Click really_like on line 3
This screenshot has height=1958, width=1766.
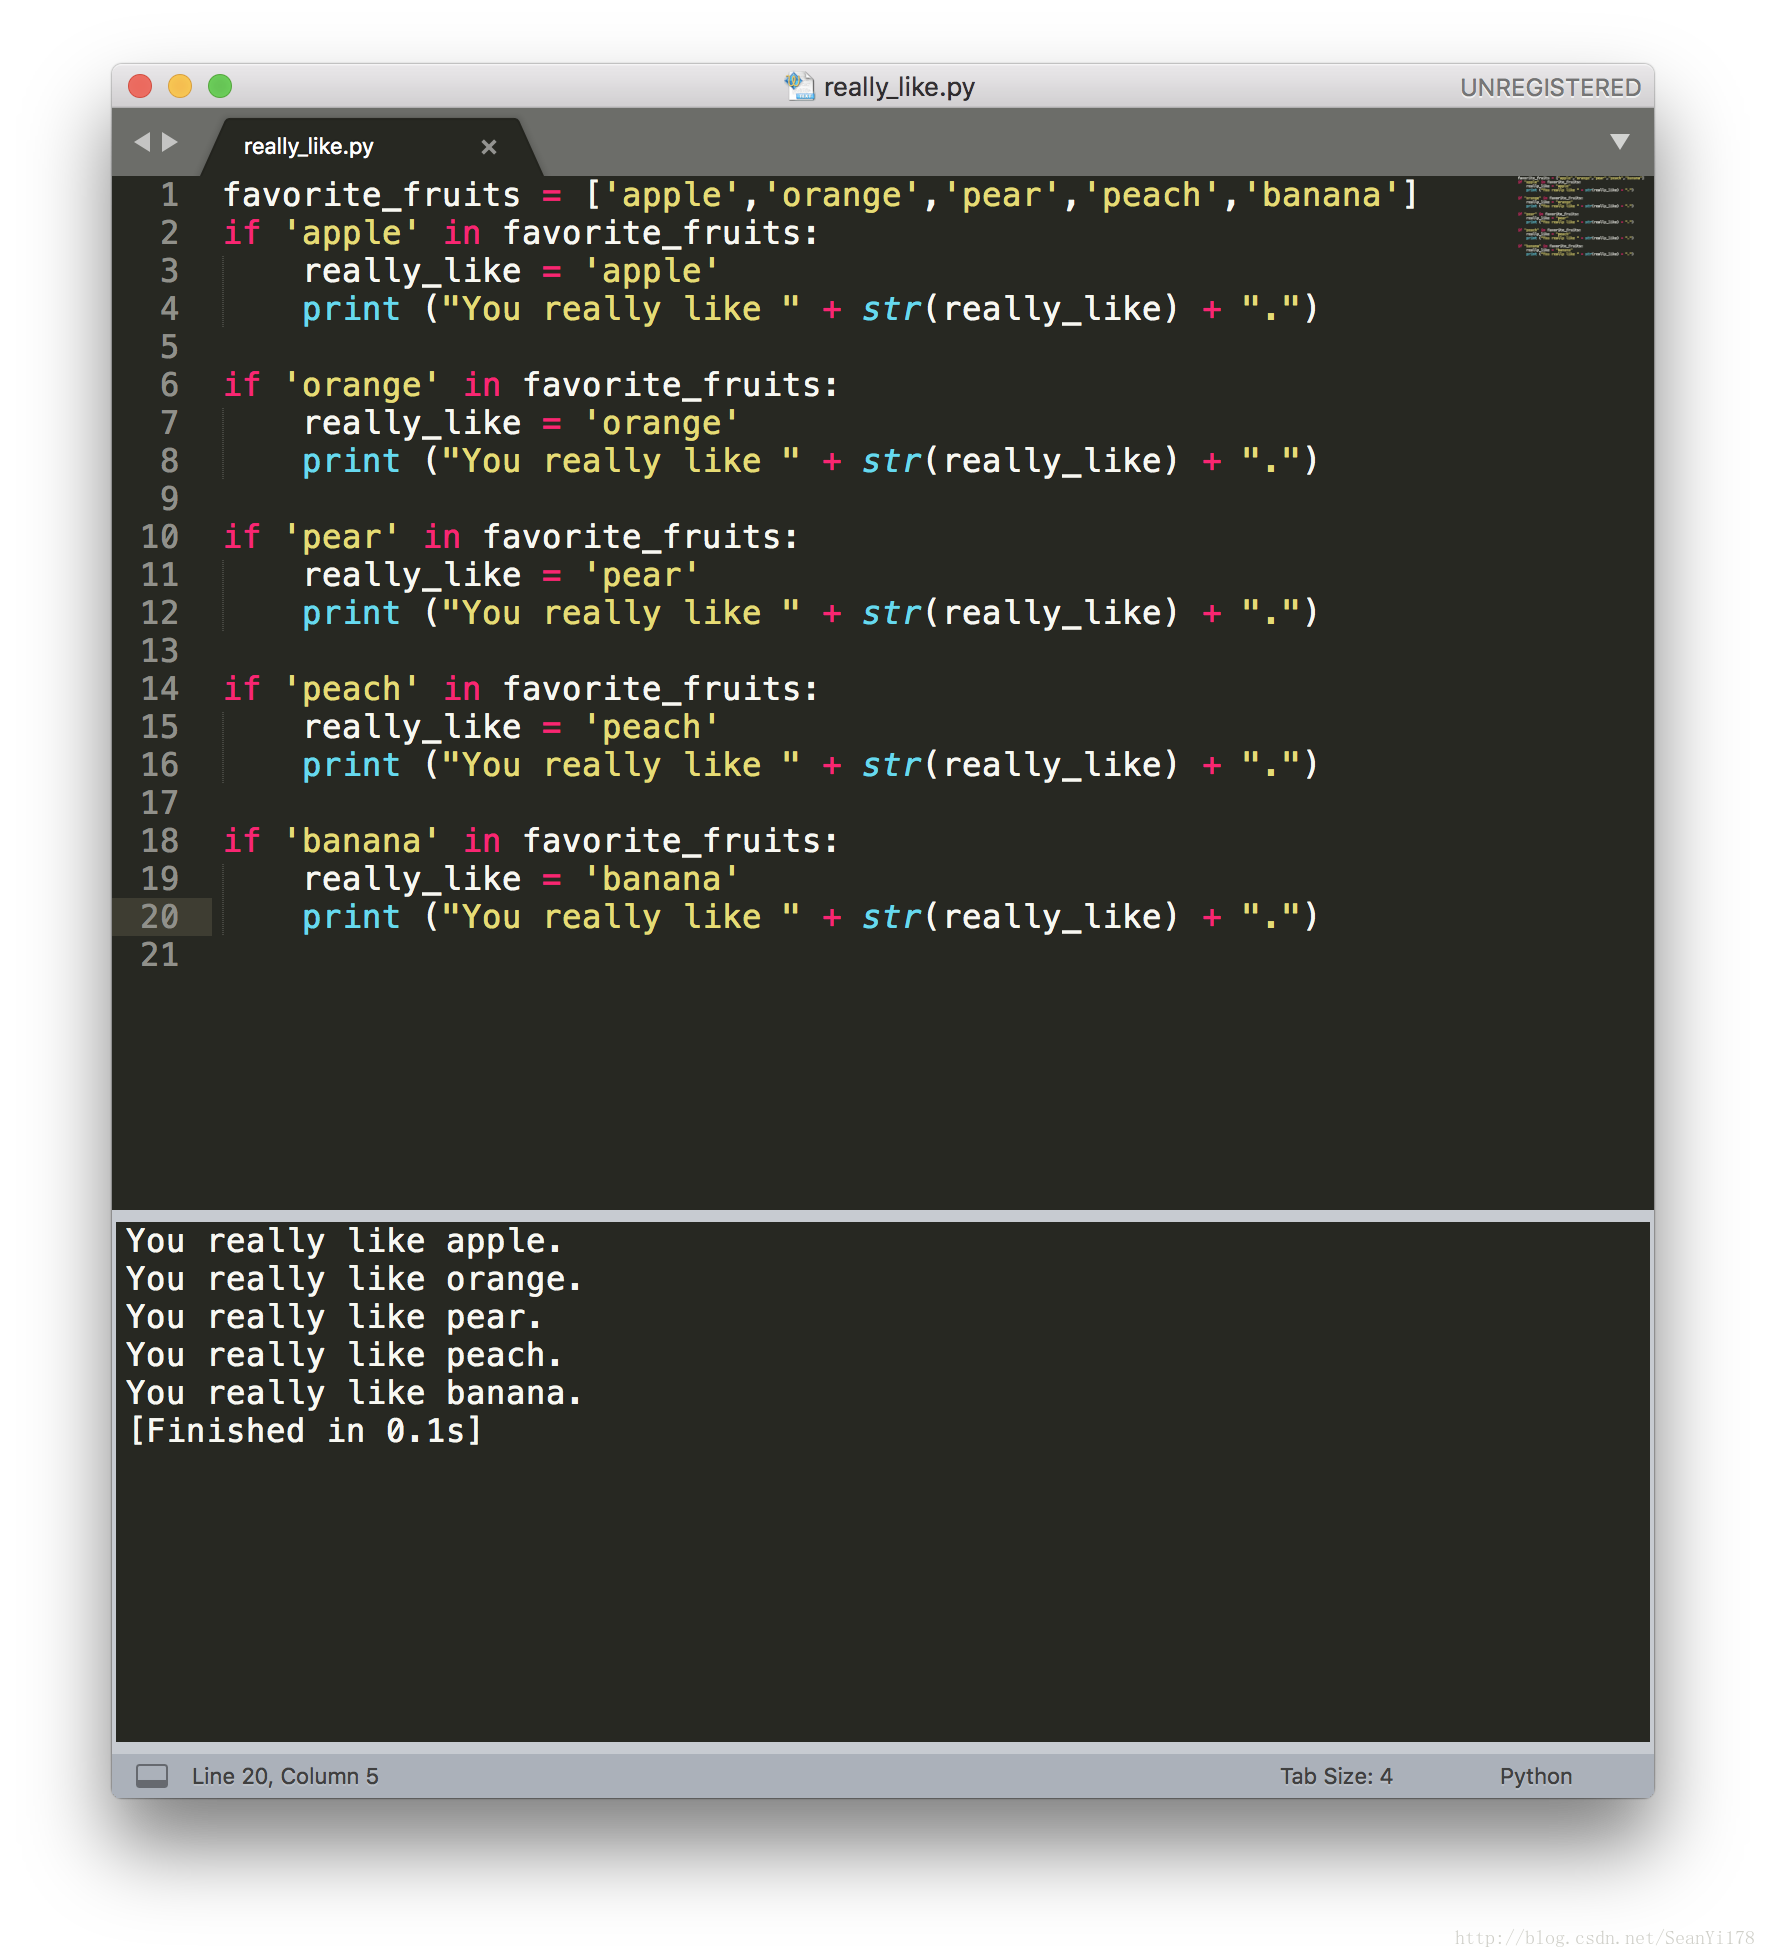click(x=412, y=271)
